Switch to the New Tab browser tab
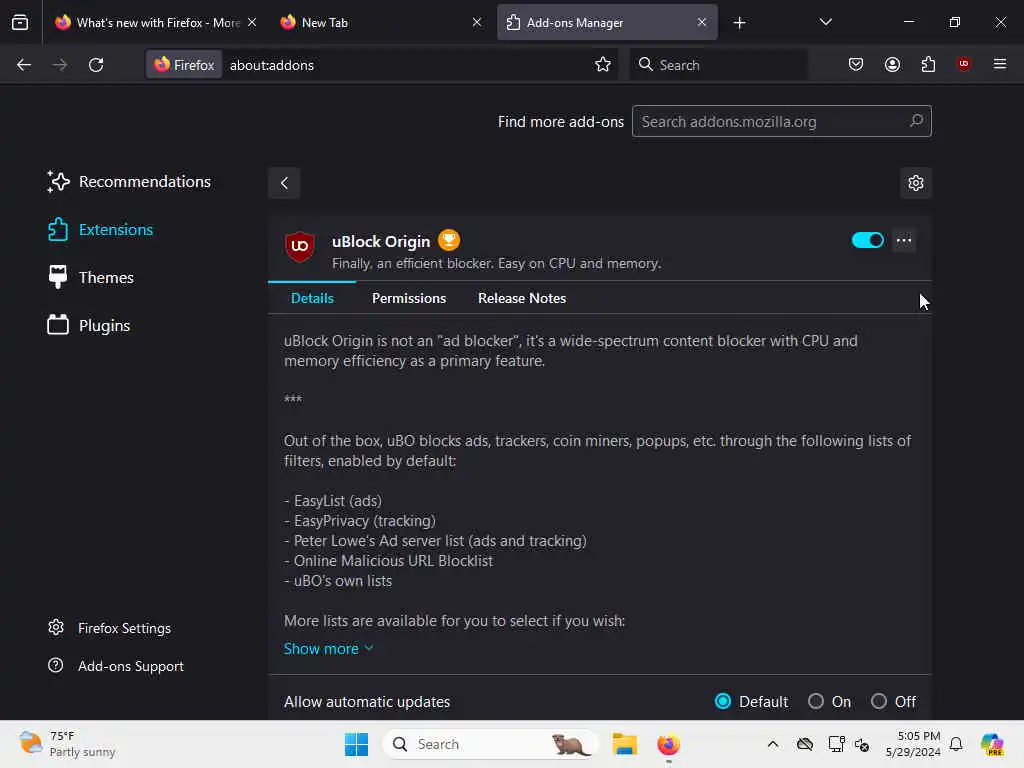The image size is (1024, 768). click(x=380, y=23)
